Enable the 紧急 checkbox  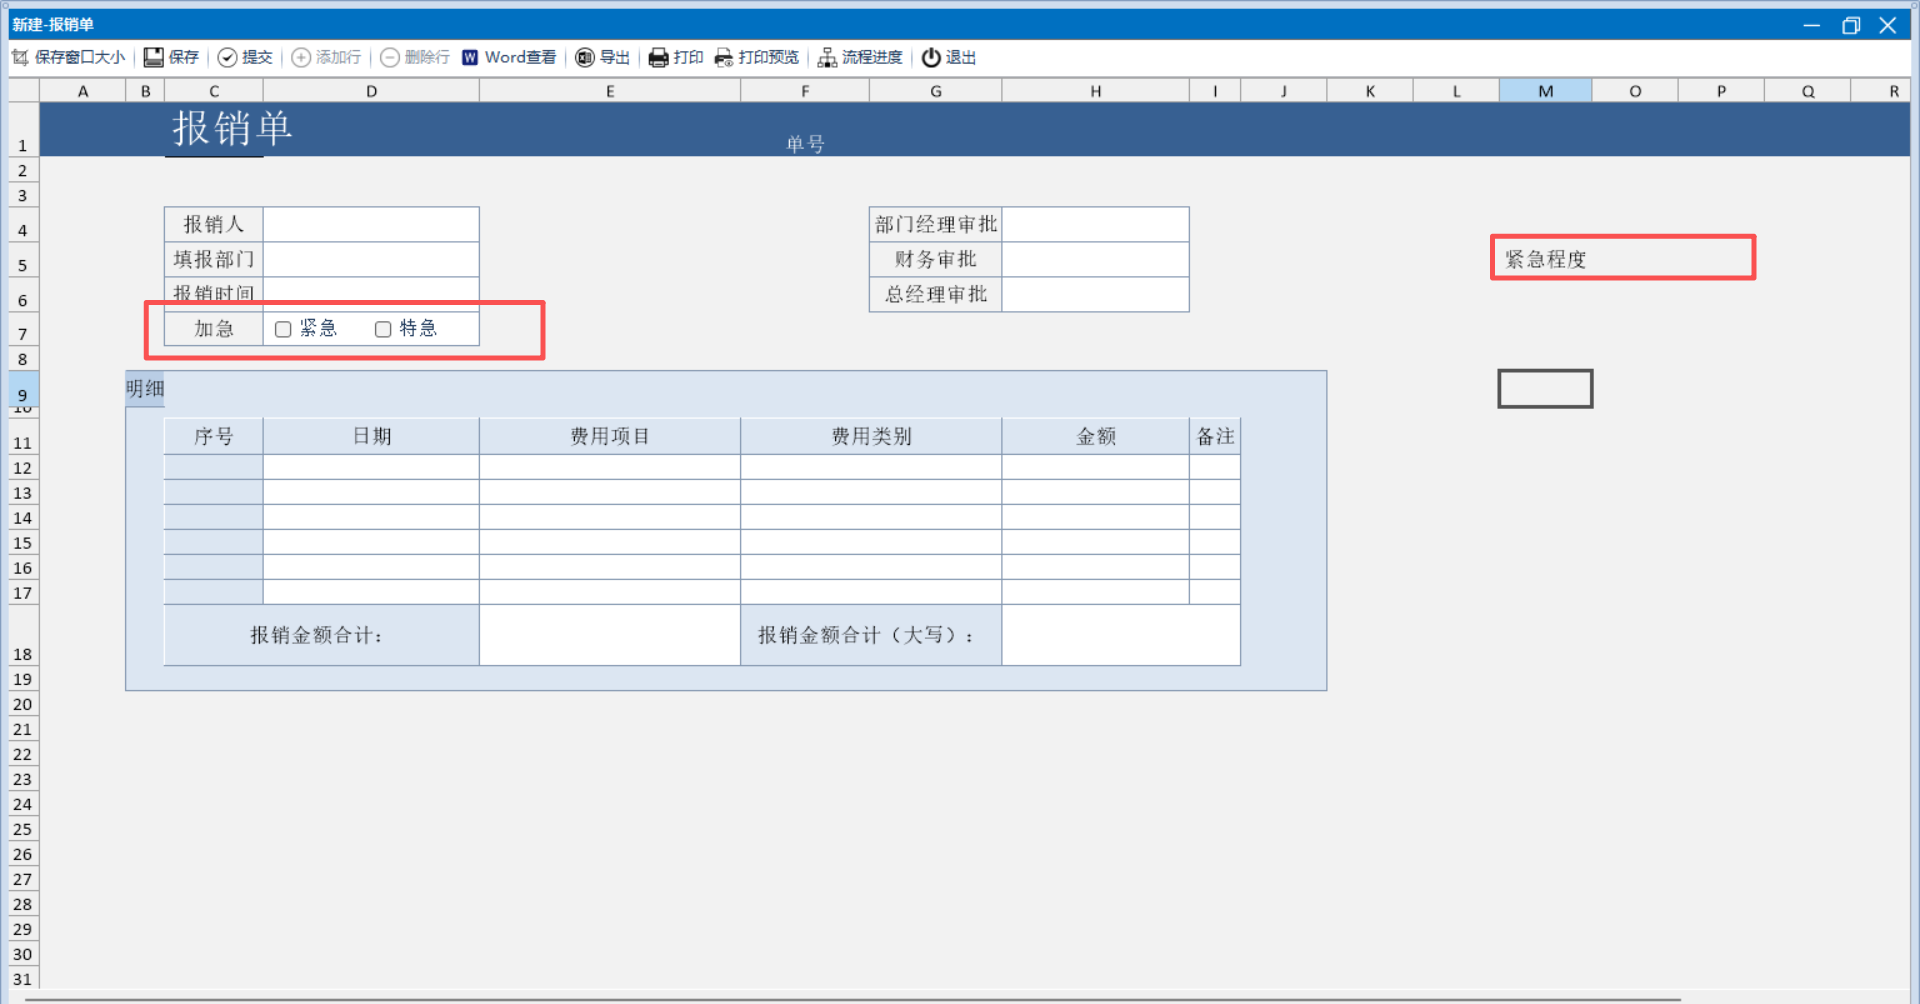pos(283,329)
